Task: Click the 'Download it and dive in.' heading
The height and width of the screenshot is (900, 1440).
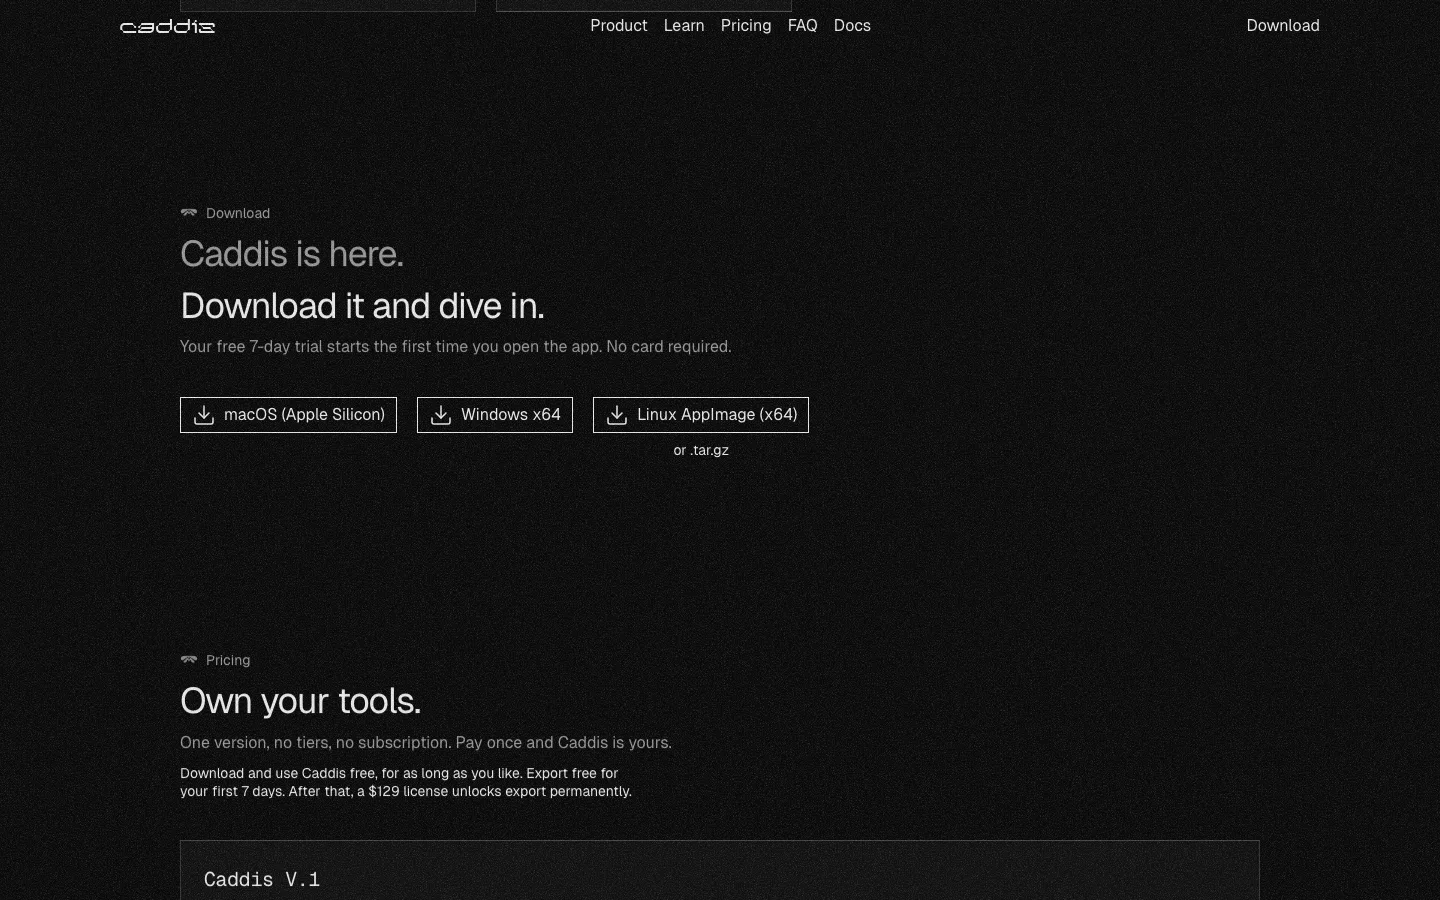Action: click(362, 306)
